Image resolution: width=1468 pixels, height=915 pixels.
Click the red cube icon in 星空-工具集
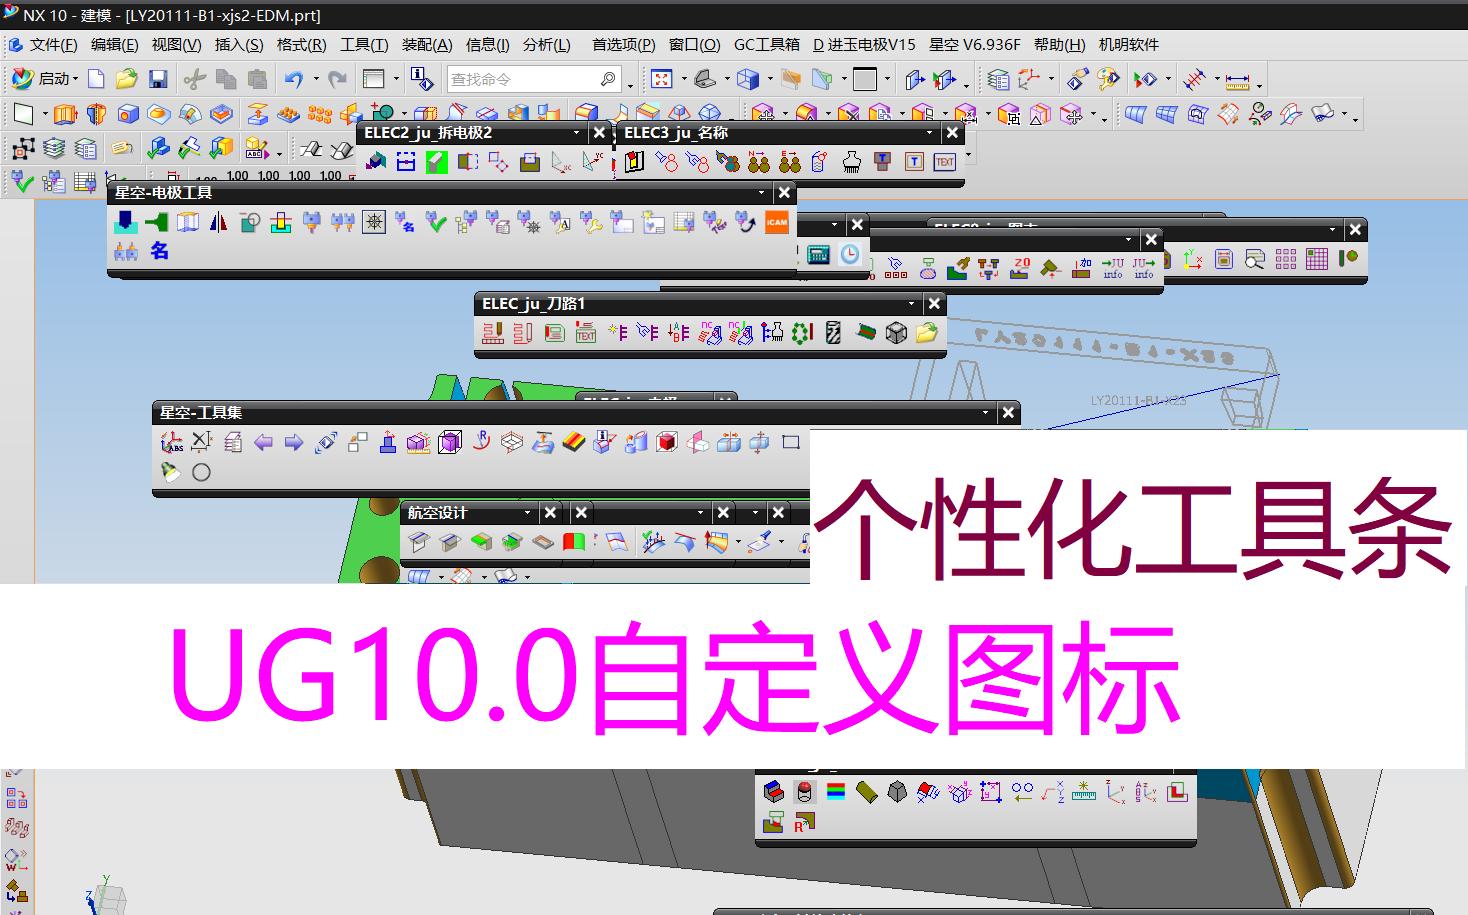667,442
